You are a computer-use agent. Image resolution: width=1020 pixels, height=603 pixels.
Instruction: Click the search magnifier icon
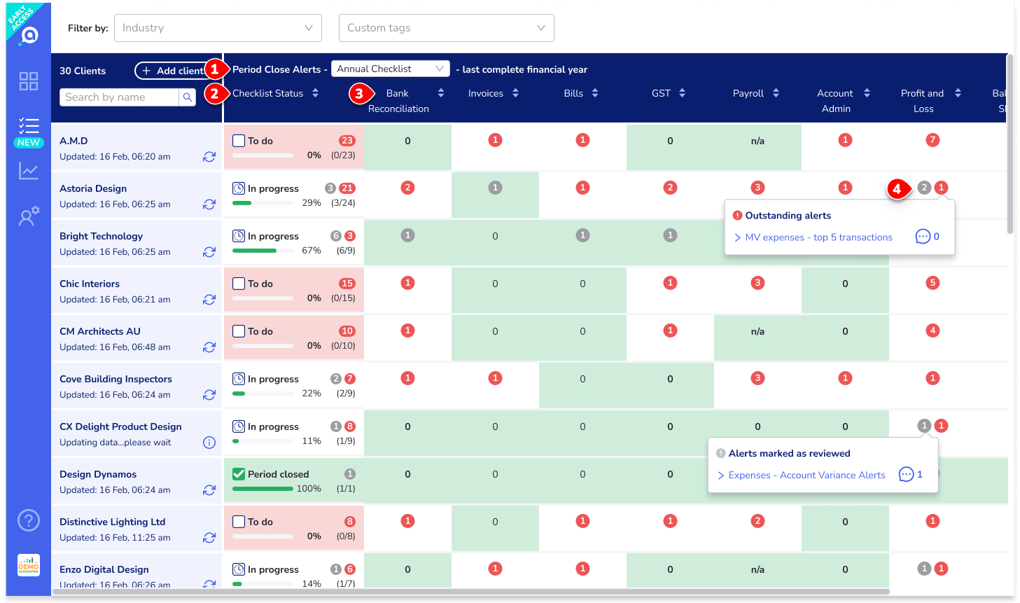tap(187, 97)
